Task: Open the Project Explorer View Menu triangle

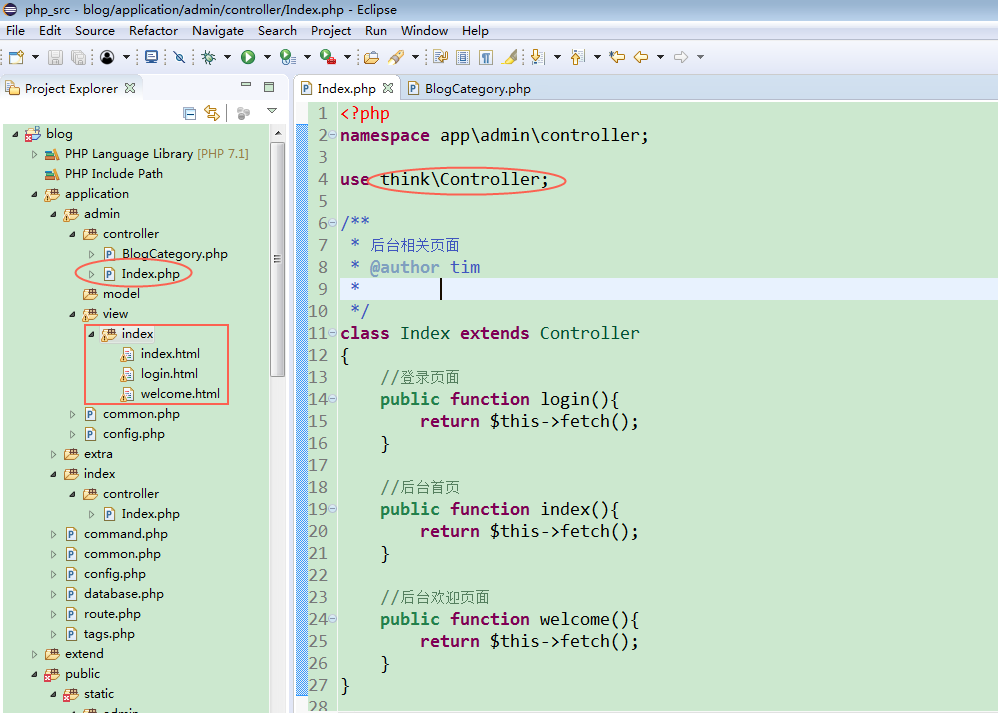Action: tap(272, 111)
